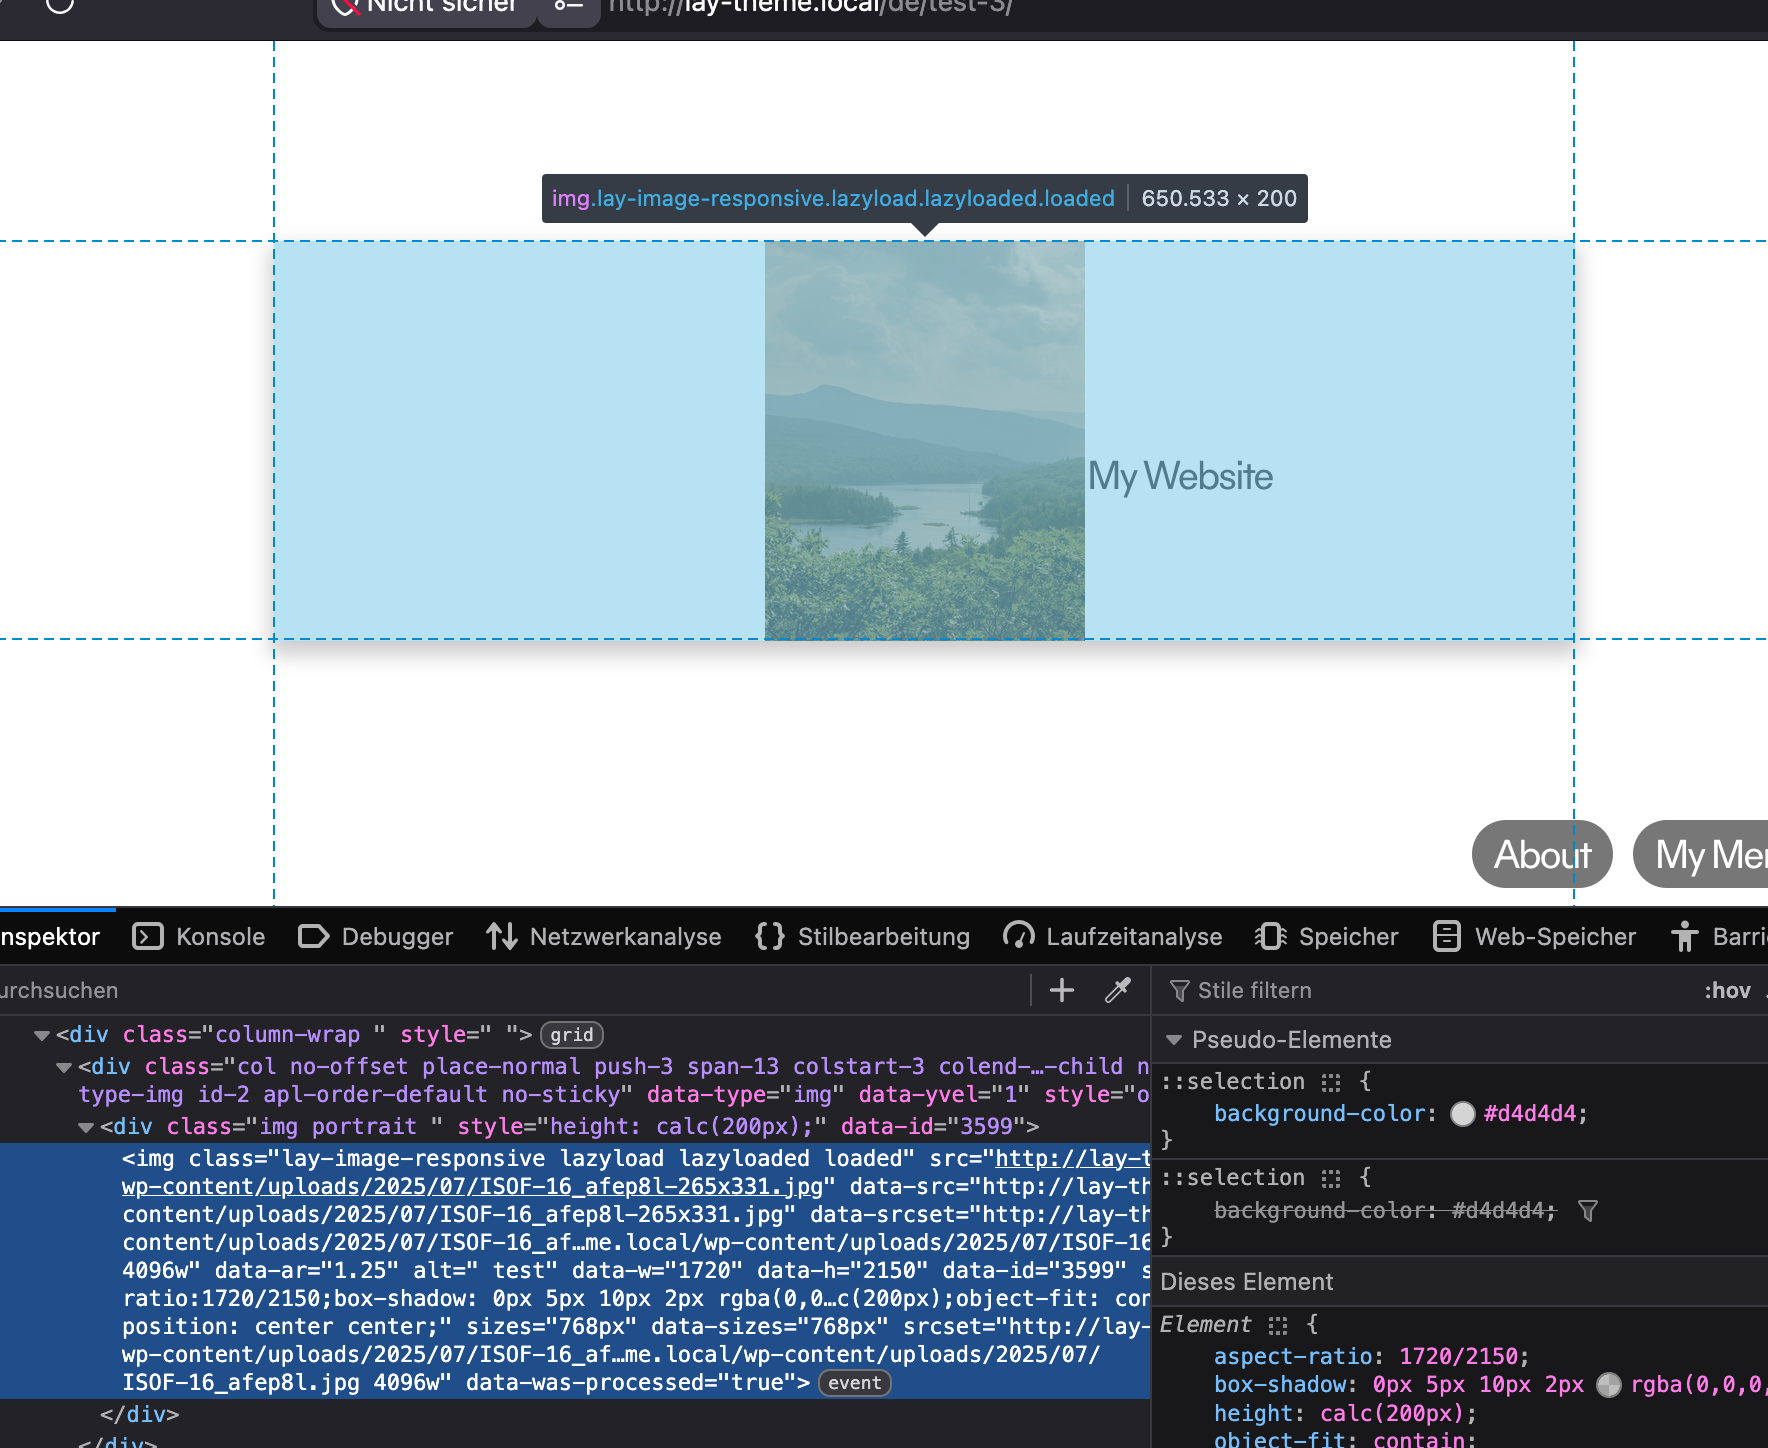Open the Debugger tab

pyautogui.click(x=376, y=937)
